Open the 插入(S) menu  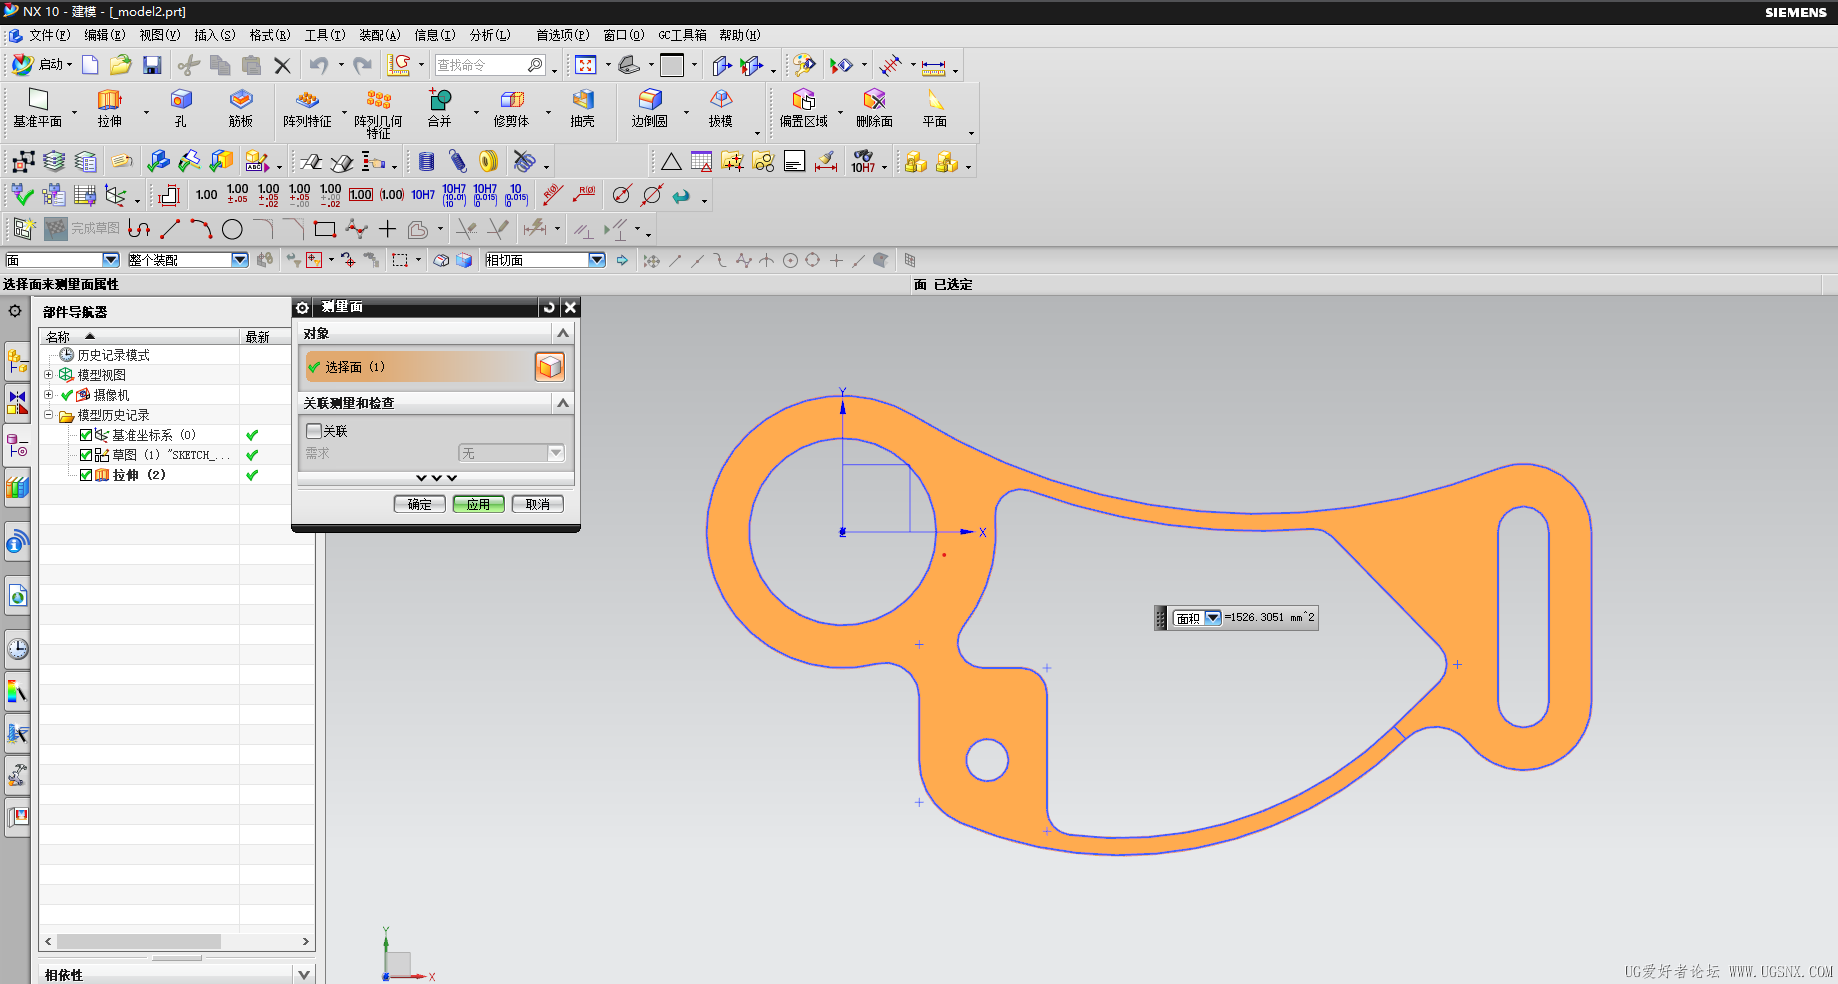click(214, 35)
